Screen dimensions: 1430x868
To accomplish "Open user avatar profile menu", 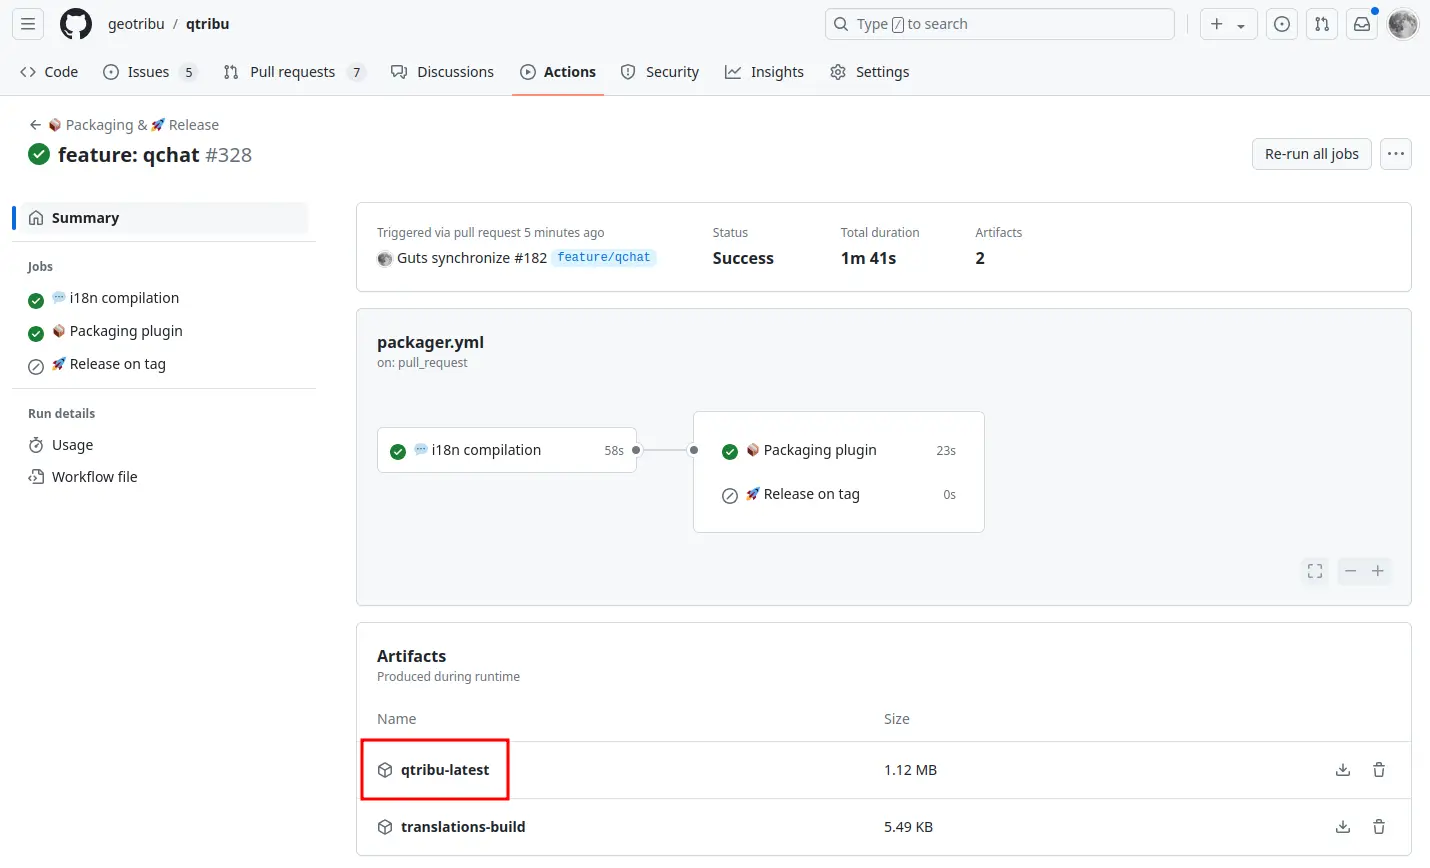I will pyautogui.click(x=1403, y=24).
